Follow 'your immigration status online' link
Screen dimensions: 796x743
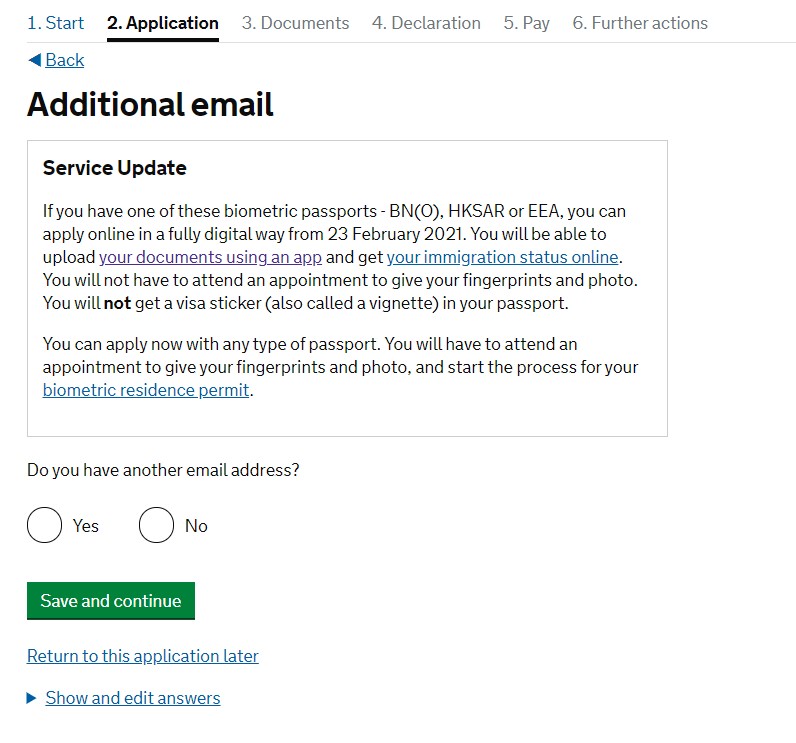pos(502,257)
